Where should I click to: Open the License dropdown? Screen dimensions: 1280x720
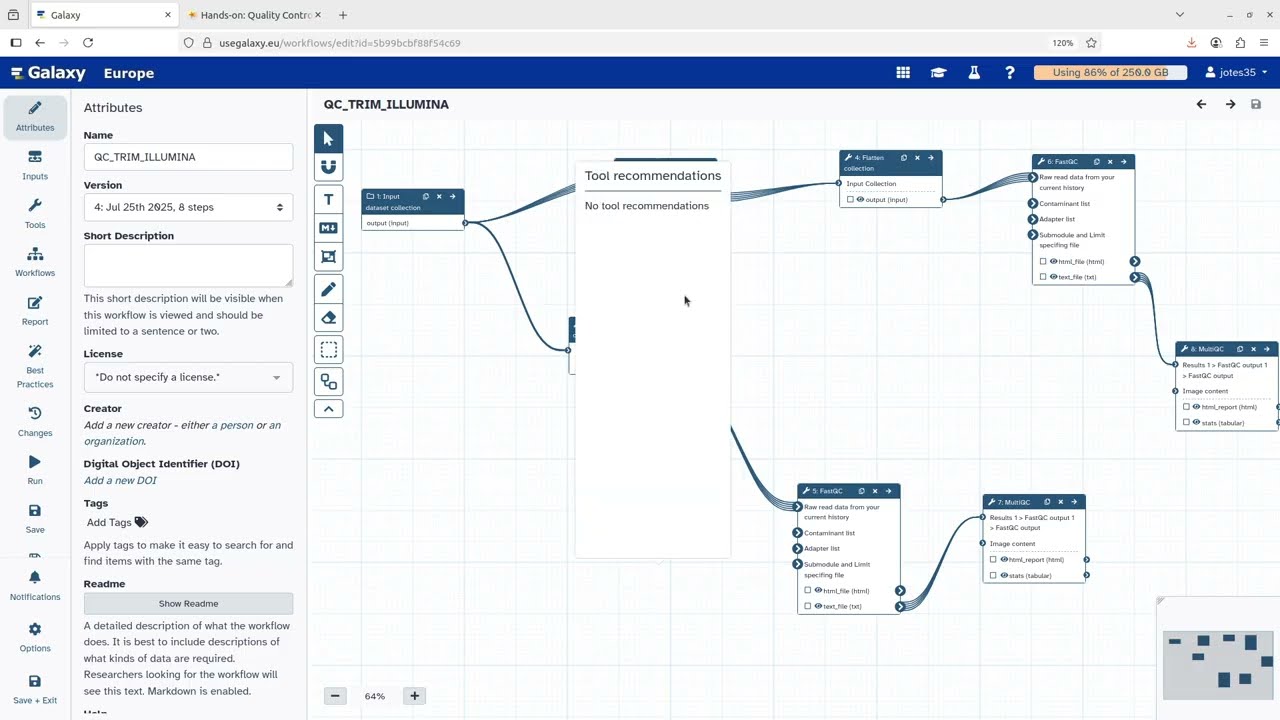(x=188, y=377)
